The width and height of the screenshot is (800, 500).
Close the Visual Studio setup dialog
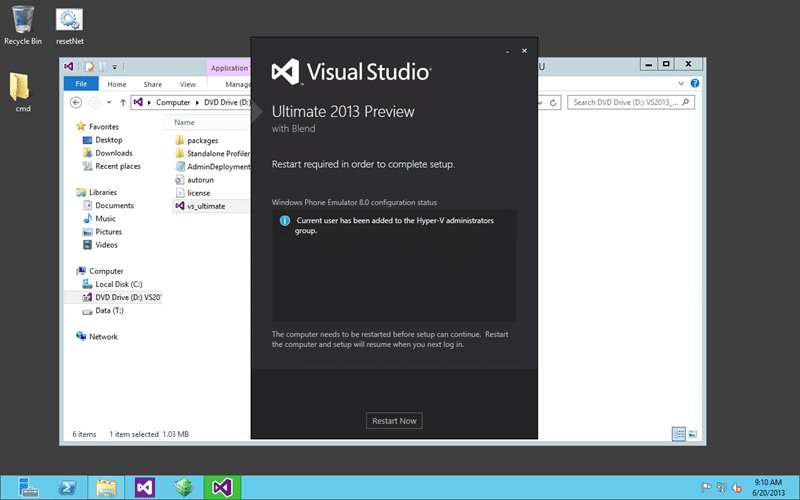[524, 51]
